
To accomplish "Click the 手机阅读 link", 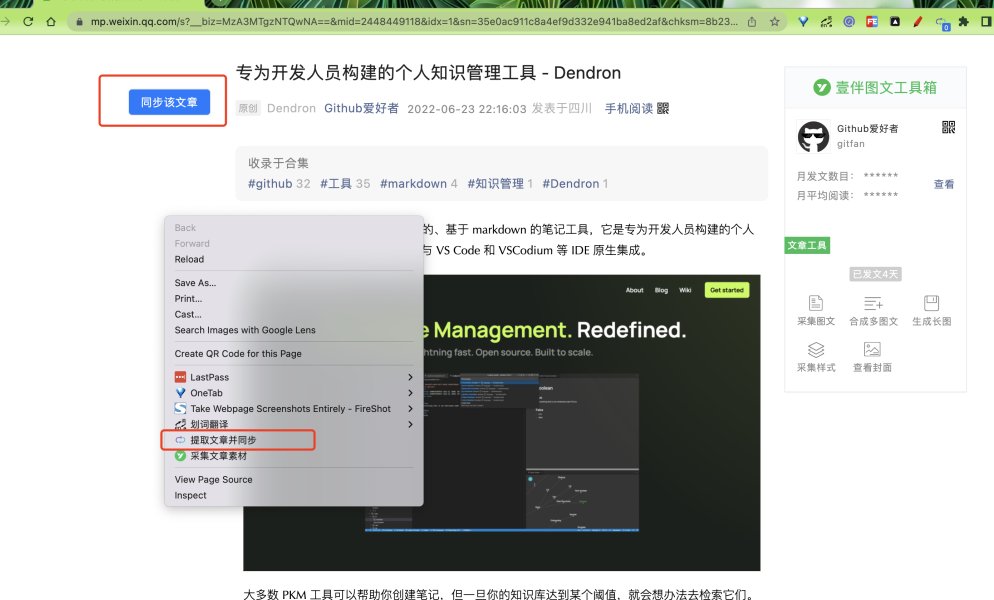I will [629, 108].
